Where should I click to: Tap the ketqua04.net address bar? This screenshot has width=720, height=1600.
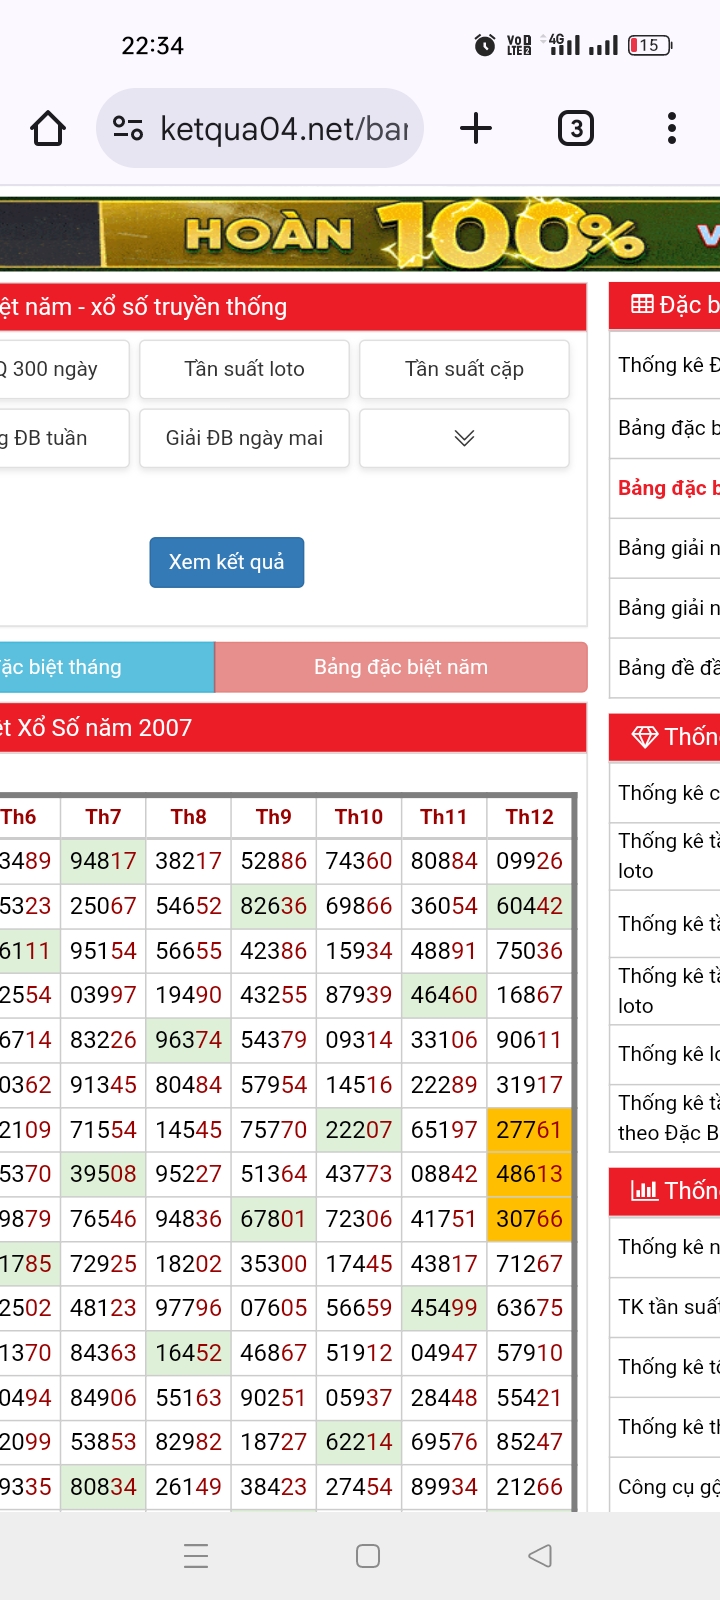coord(260,128)
